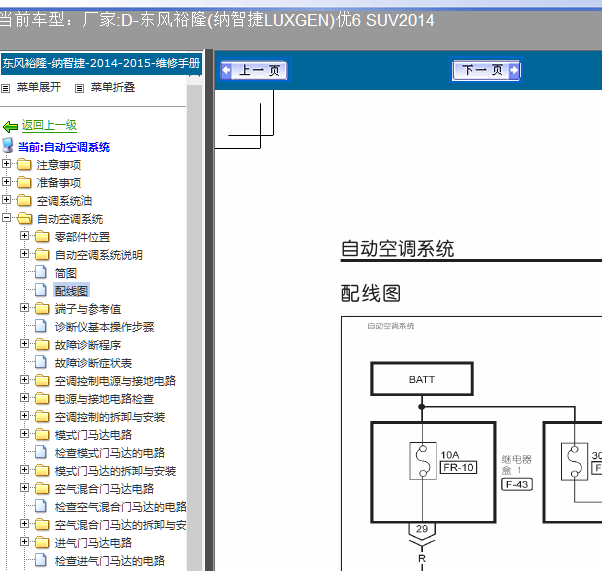Expand the 空气混合门马达电路 node
The image size is (602, 571).
[x=24, y=487]
